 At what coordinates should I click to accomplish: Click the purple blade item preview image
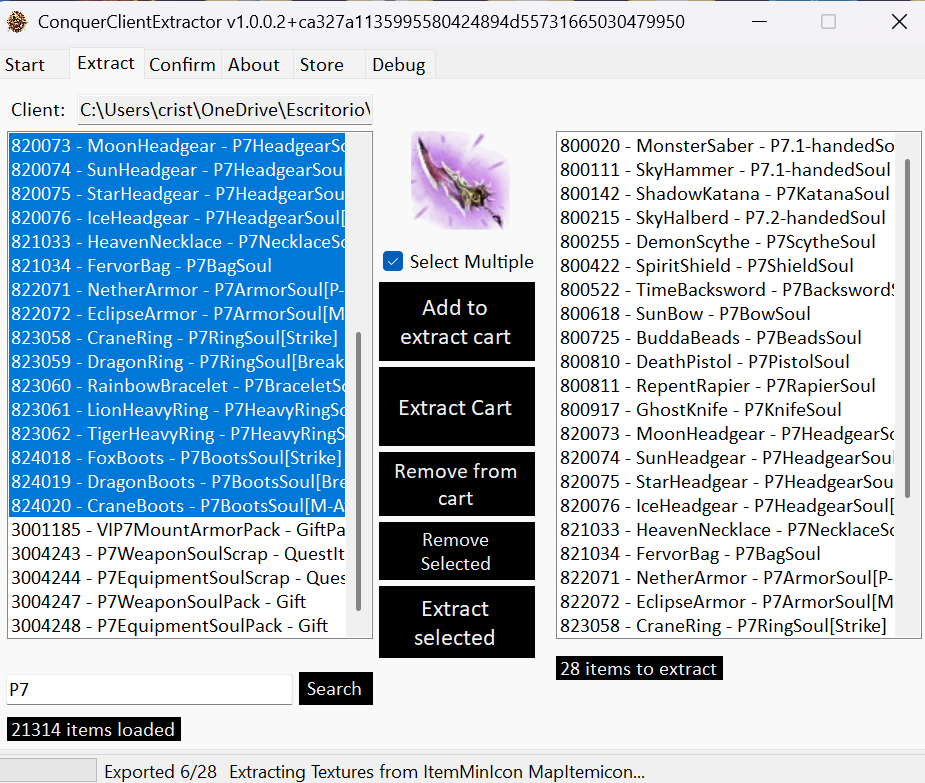[459, 181]
